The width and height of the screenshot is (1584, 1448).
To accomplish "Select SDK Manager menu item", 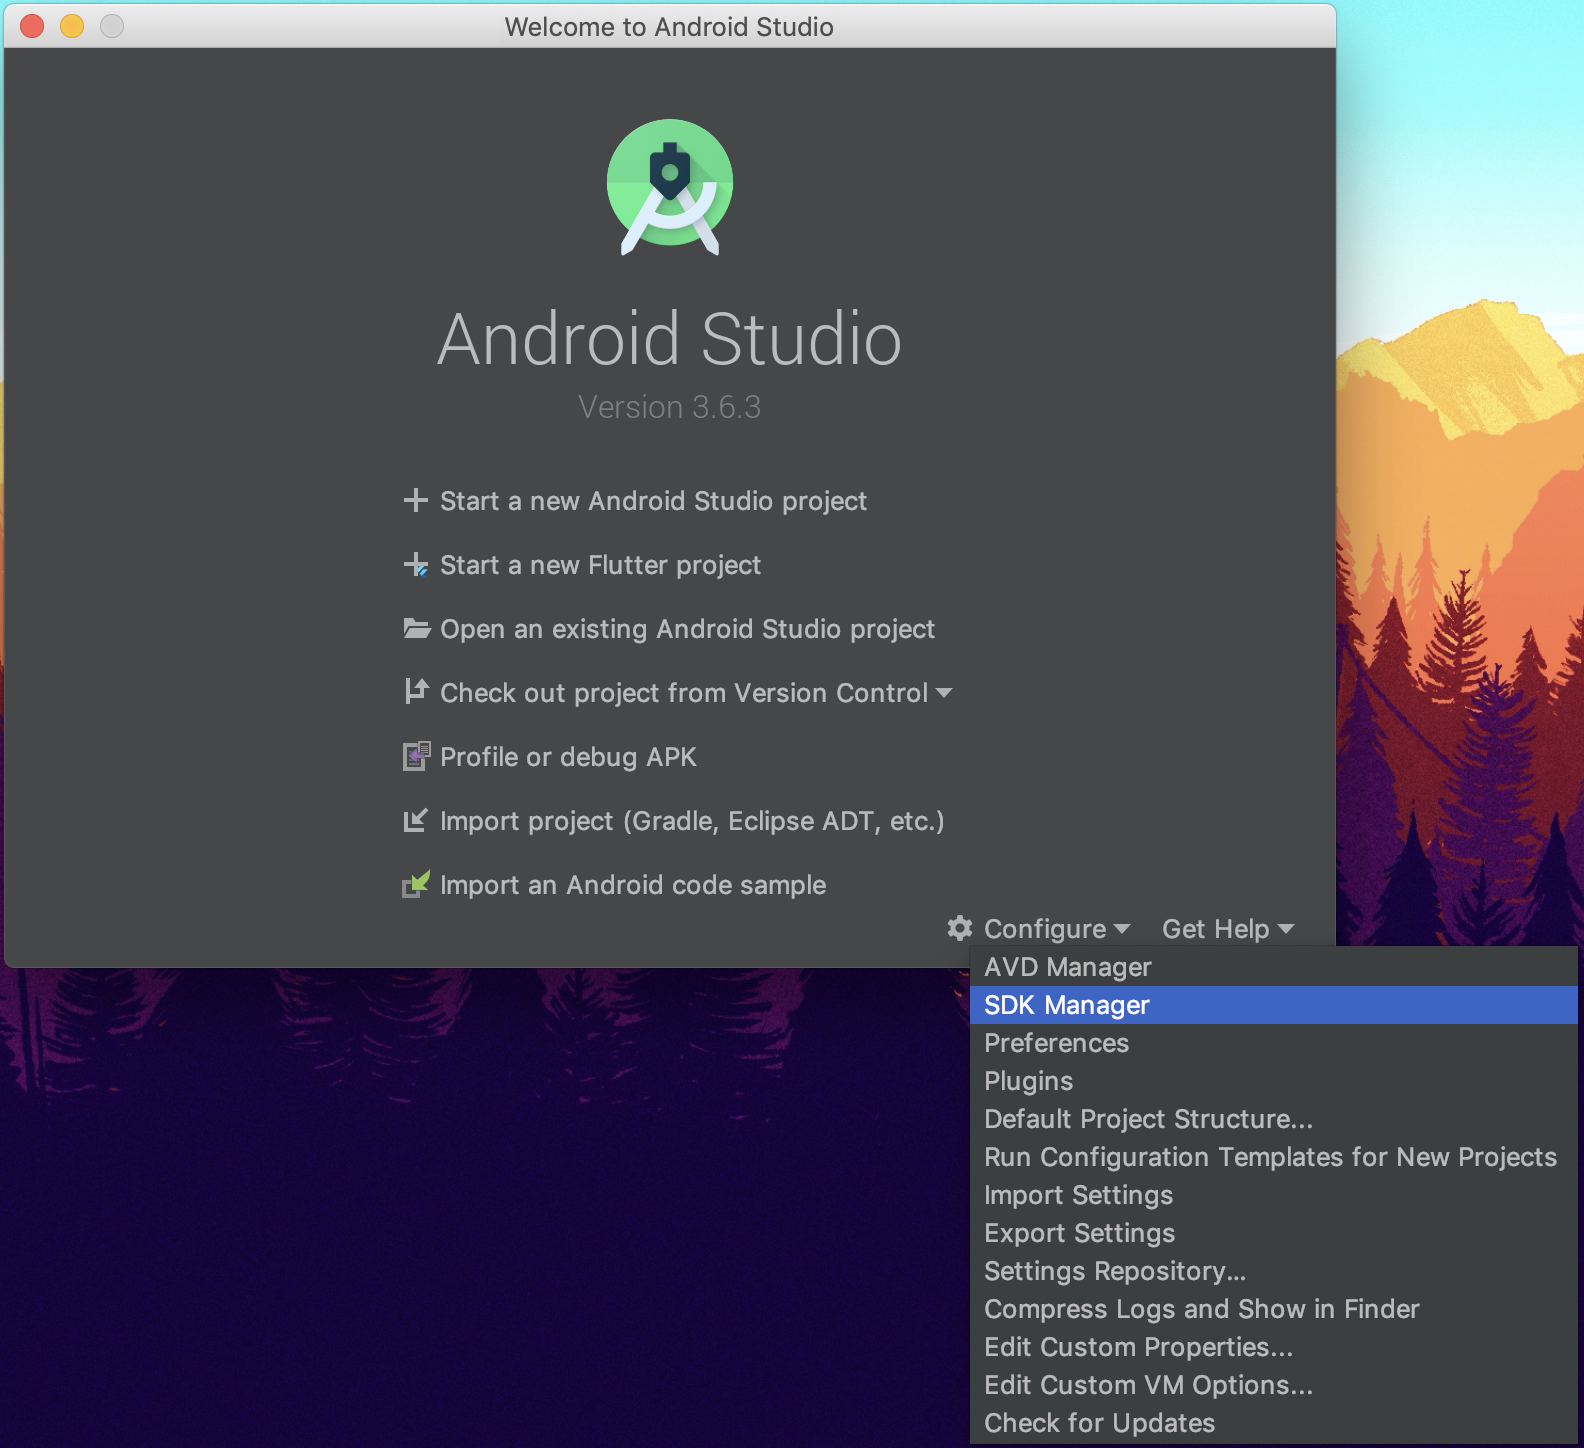I will tap(1274, 1005).
